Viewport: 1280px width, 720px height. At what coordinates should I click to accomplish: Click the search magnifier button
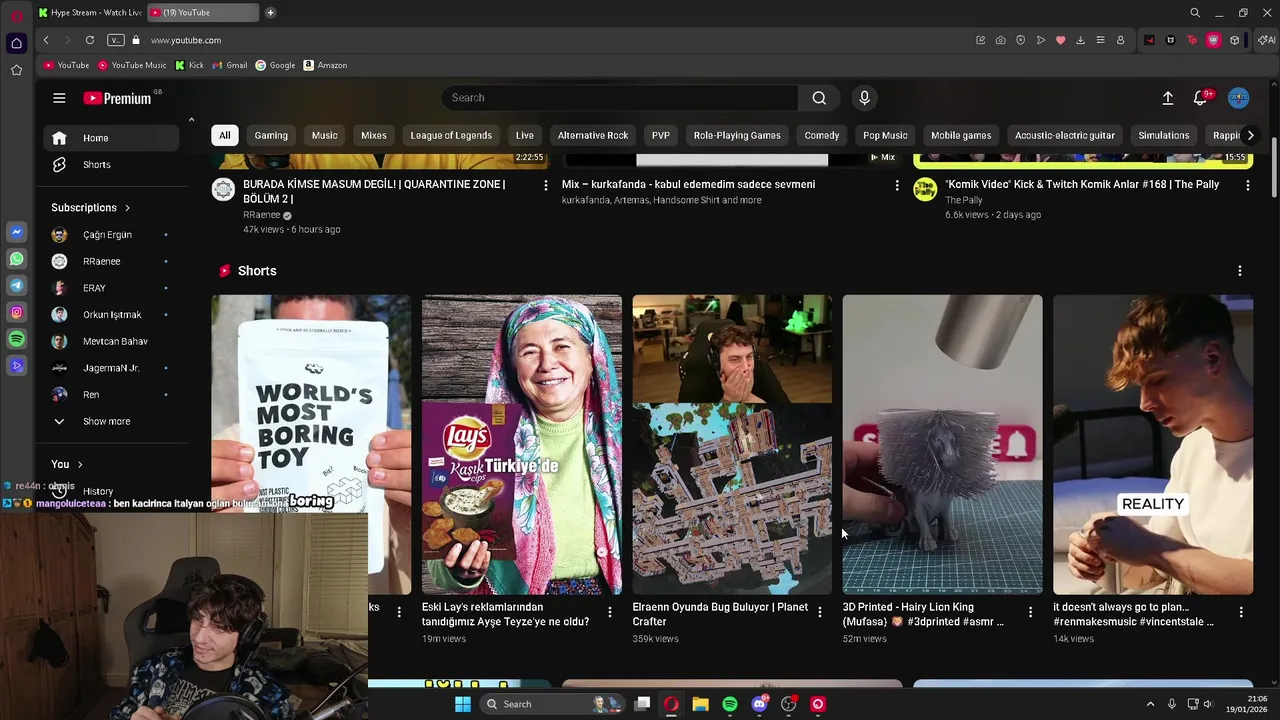[819, 98]
